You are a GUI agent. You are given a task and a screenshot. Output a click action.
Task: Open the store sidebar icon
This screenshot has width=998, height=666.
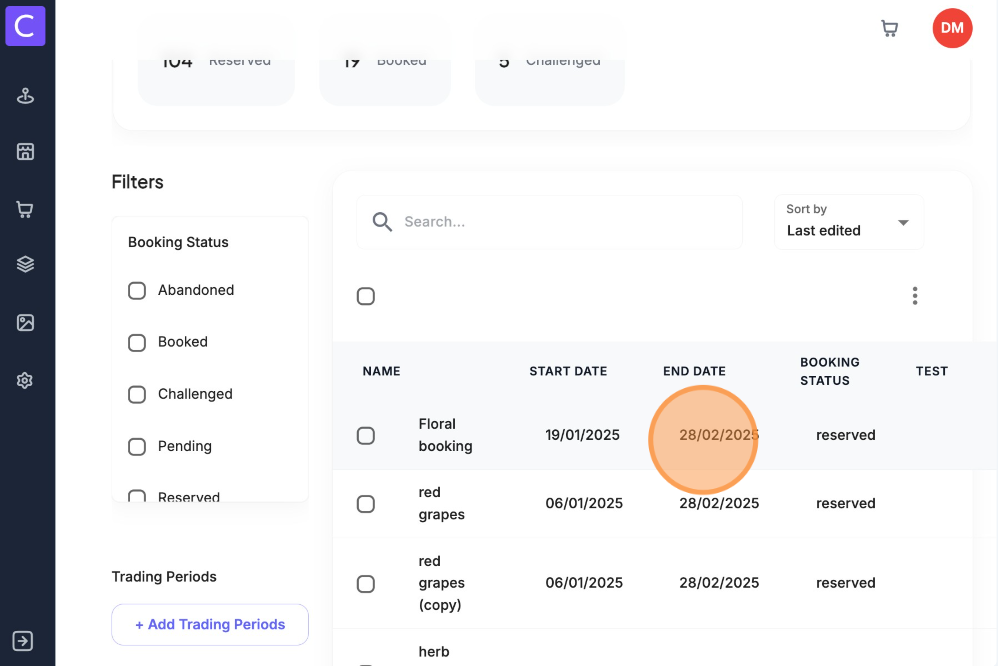pos(25,152)
